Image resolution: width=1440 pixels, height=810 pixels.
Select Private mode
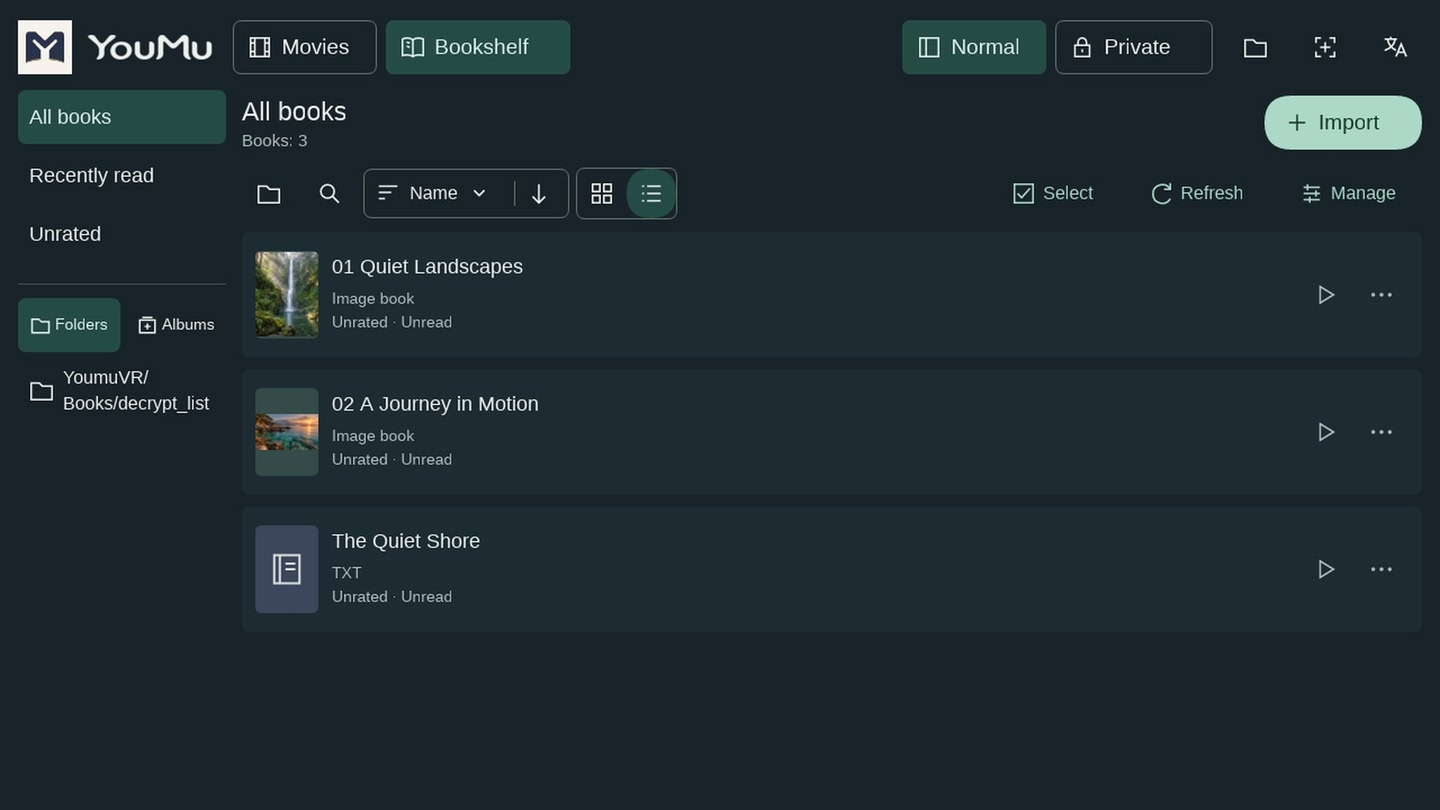tap(1134, 47)
